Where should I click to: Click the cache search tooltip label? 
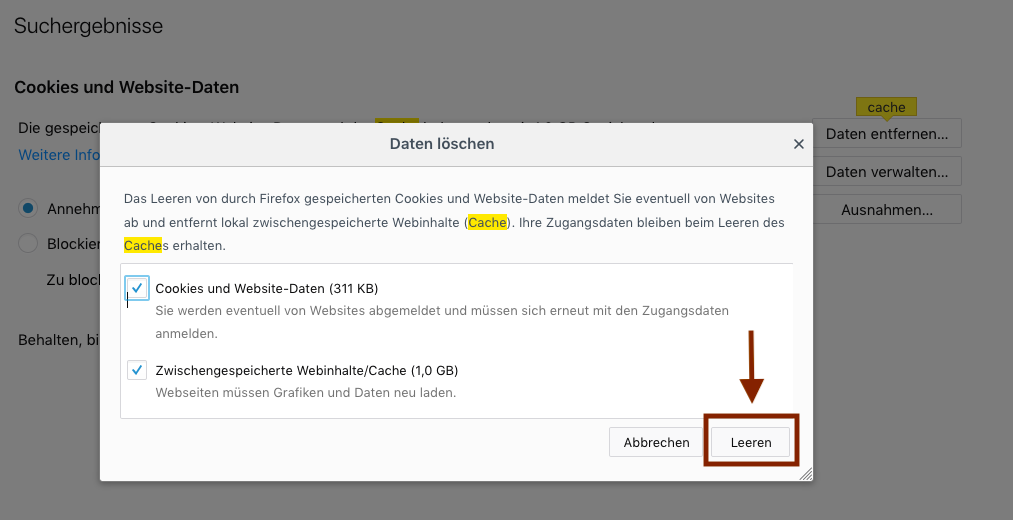click(886, 107)
